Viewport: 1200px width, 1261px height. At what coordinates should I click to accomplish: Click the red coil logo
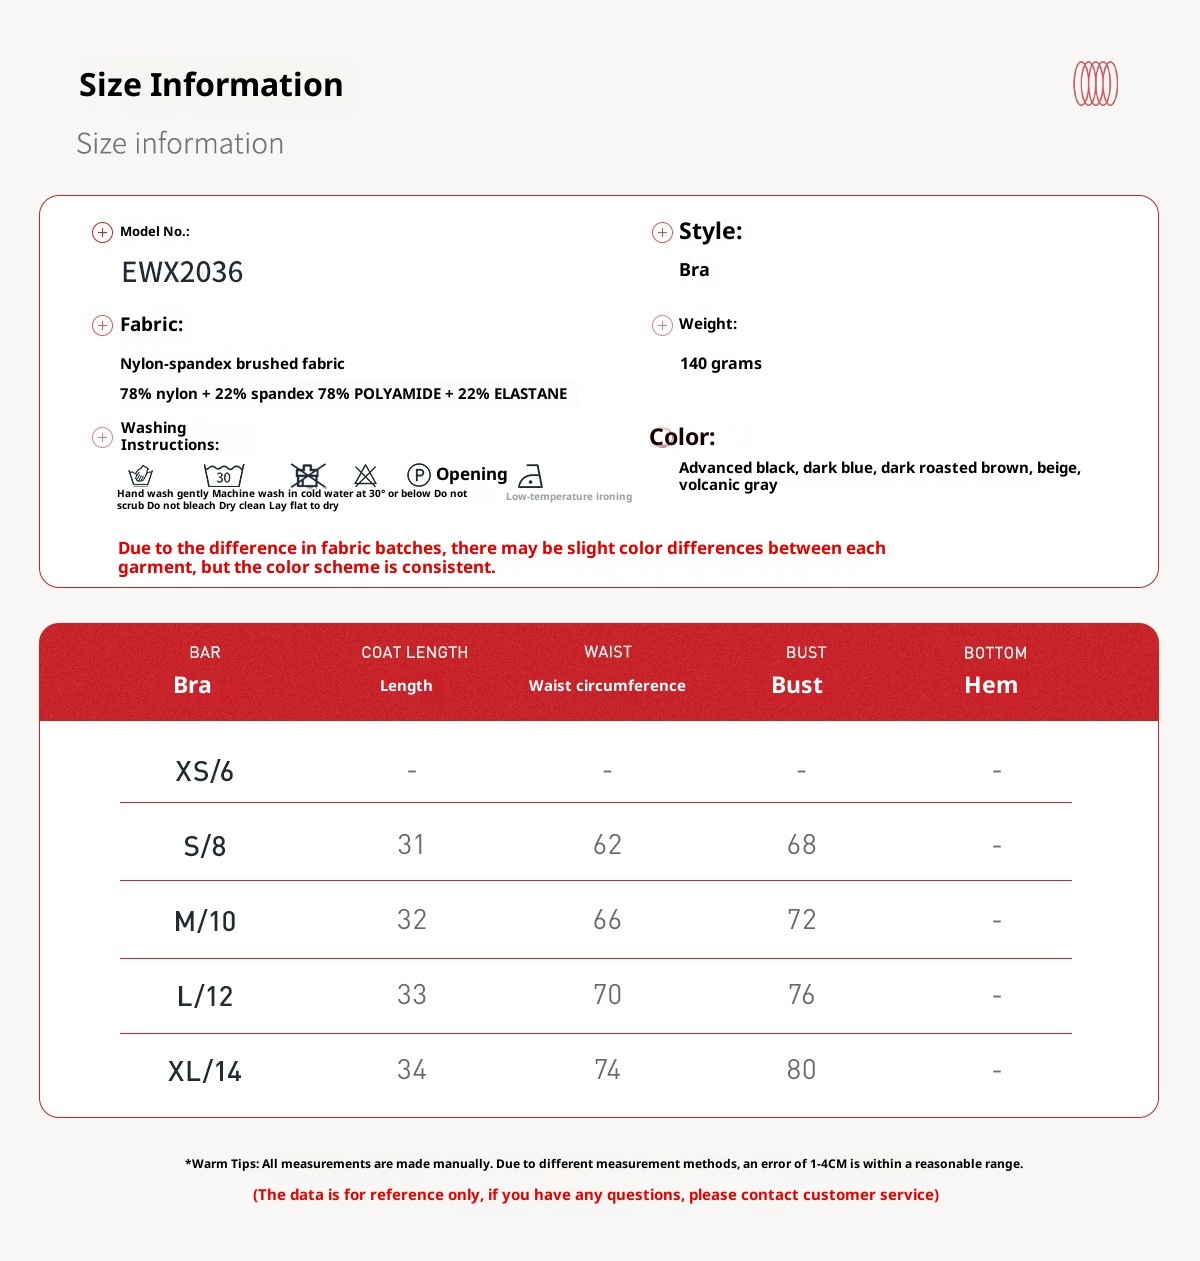coord(1095,84)
